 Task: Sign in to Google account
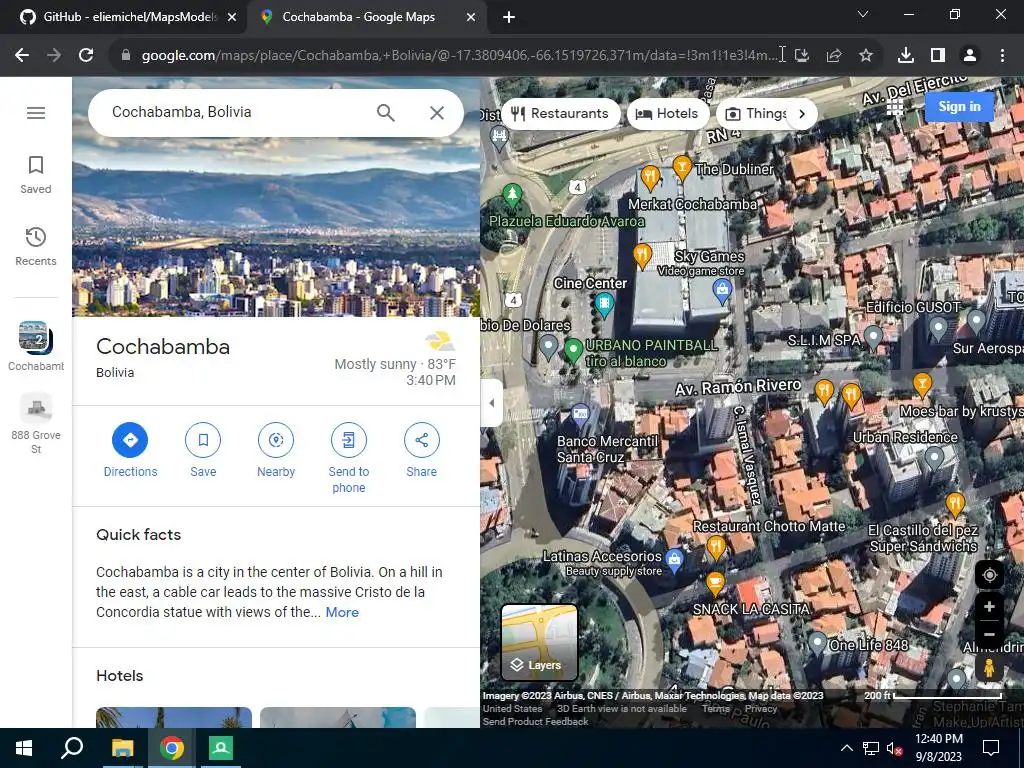[x=959, y=106]
